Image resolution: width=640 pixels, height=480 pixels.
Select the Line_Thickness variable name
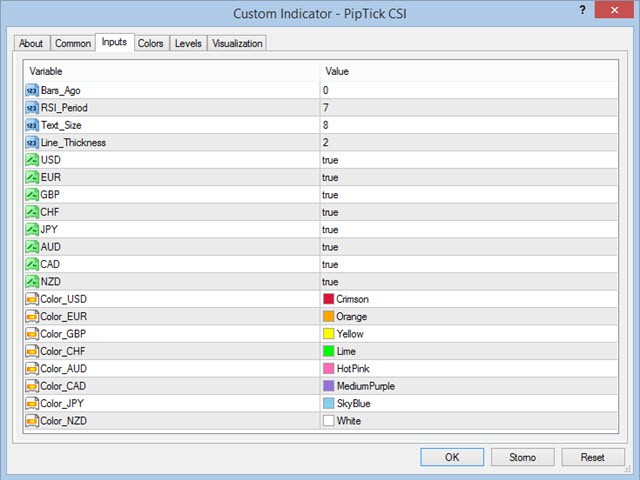(x=73, y=142)
